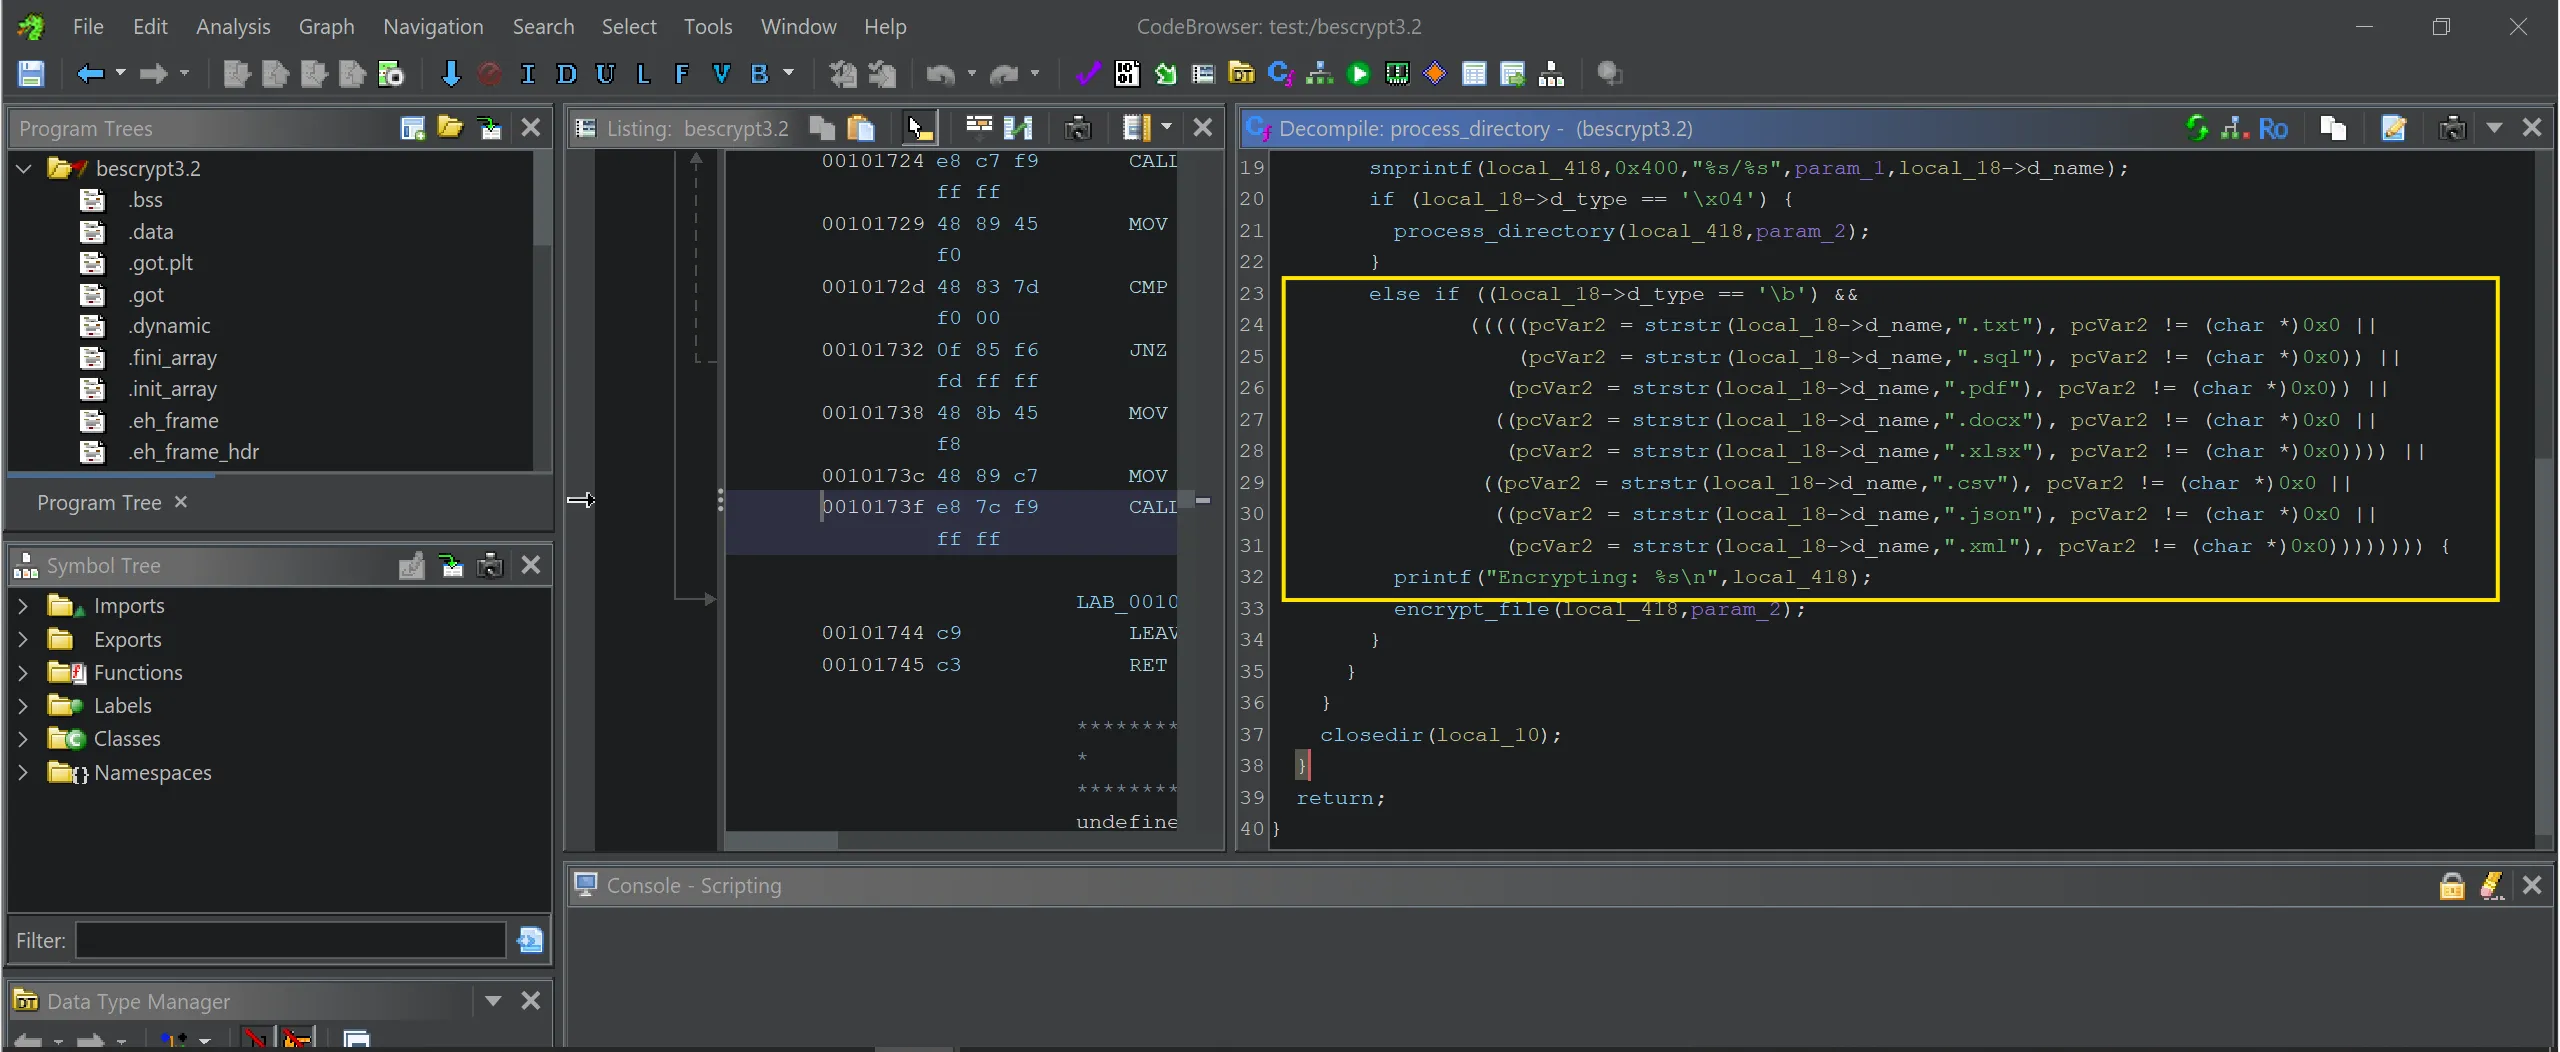Image resolution: width=2560 pixels, height=1052 pixels.
Task: Click the Clear console eraser icon
Action: pyautogui.click(x=2491, y=886)
